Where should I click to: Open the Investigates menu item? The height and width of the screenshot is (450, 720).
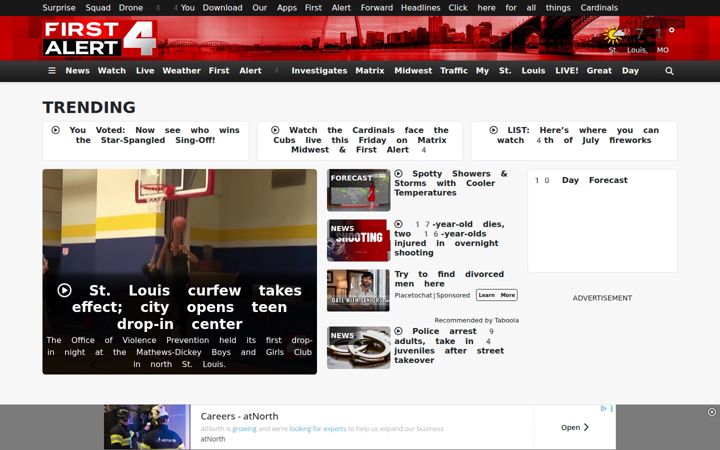point(319,71)
